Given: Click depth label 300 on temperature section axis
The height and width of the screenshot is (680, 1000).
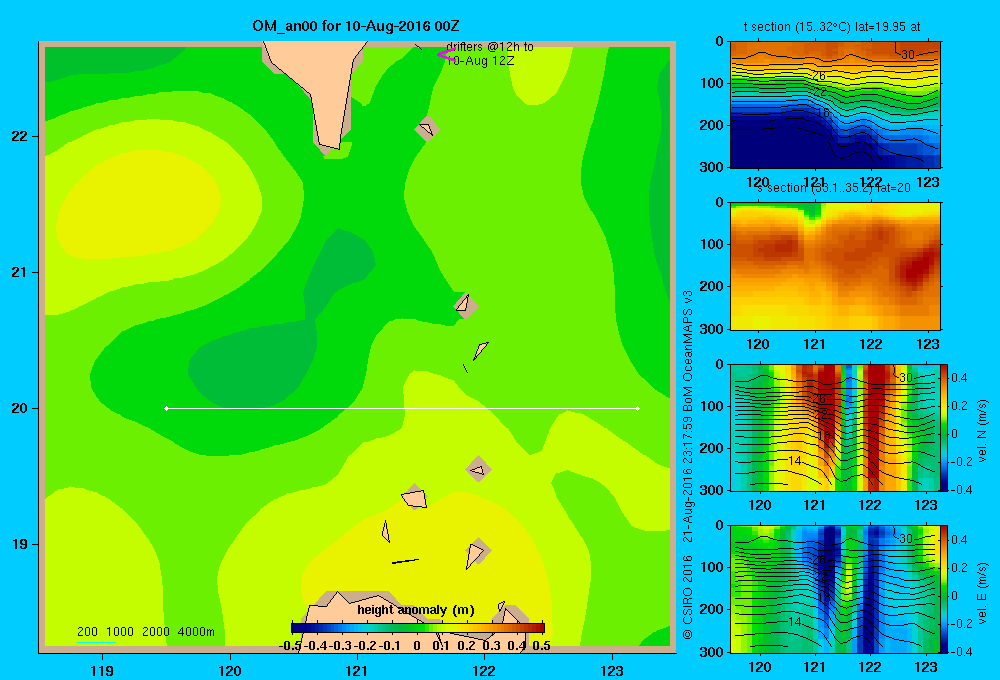Looking at the screenshot, I should (712, 167).
